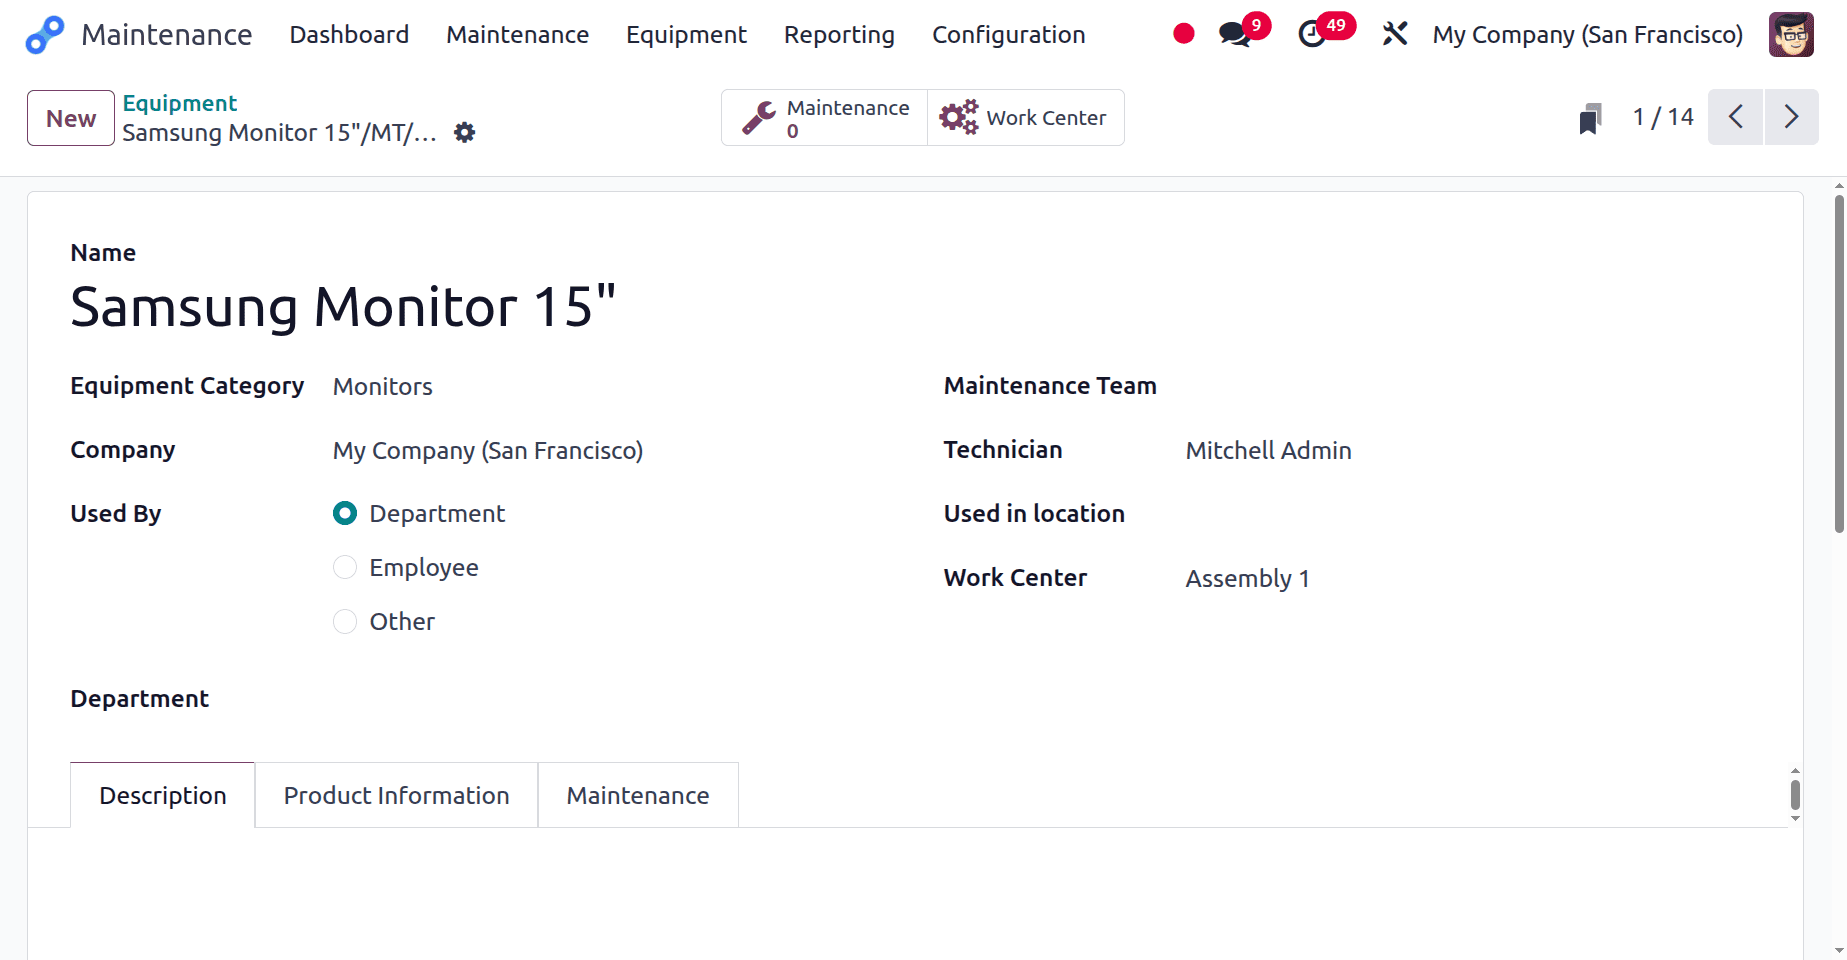The image size is (1847, 960).
Task: Click the pager counter 1 / 14
Action: click(x=1663, y=117)
